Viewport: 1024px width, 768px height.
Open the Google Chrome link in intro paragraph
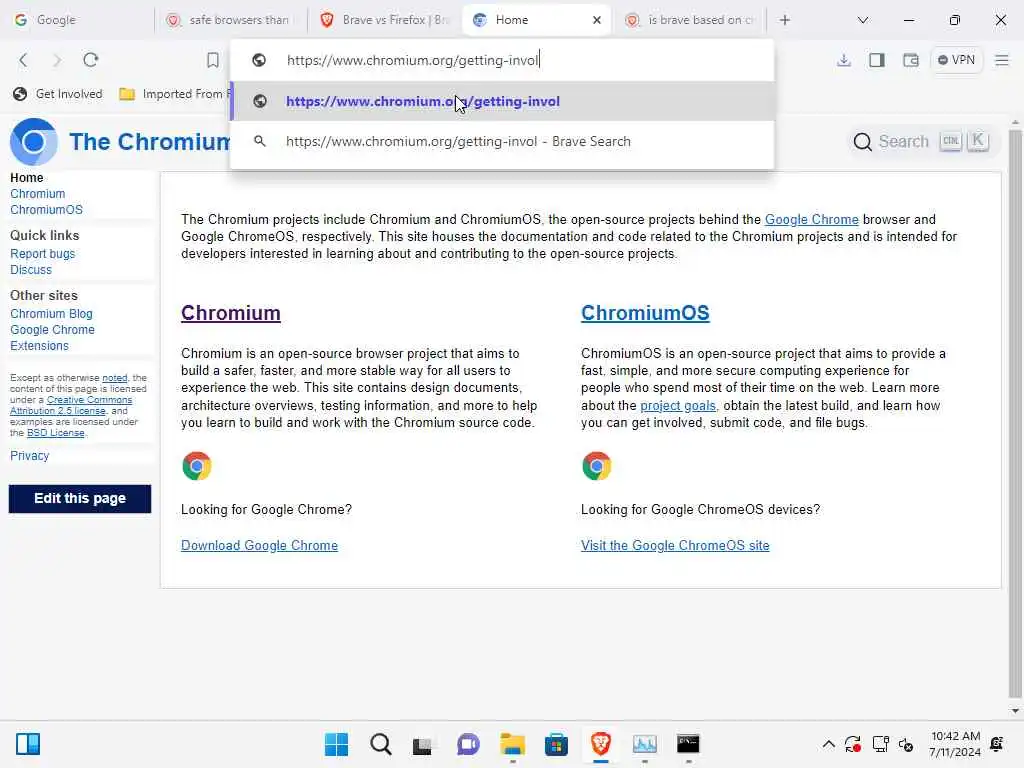[811, 219]
